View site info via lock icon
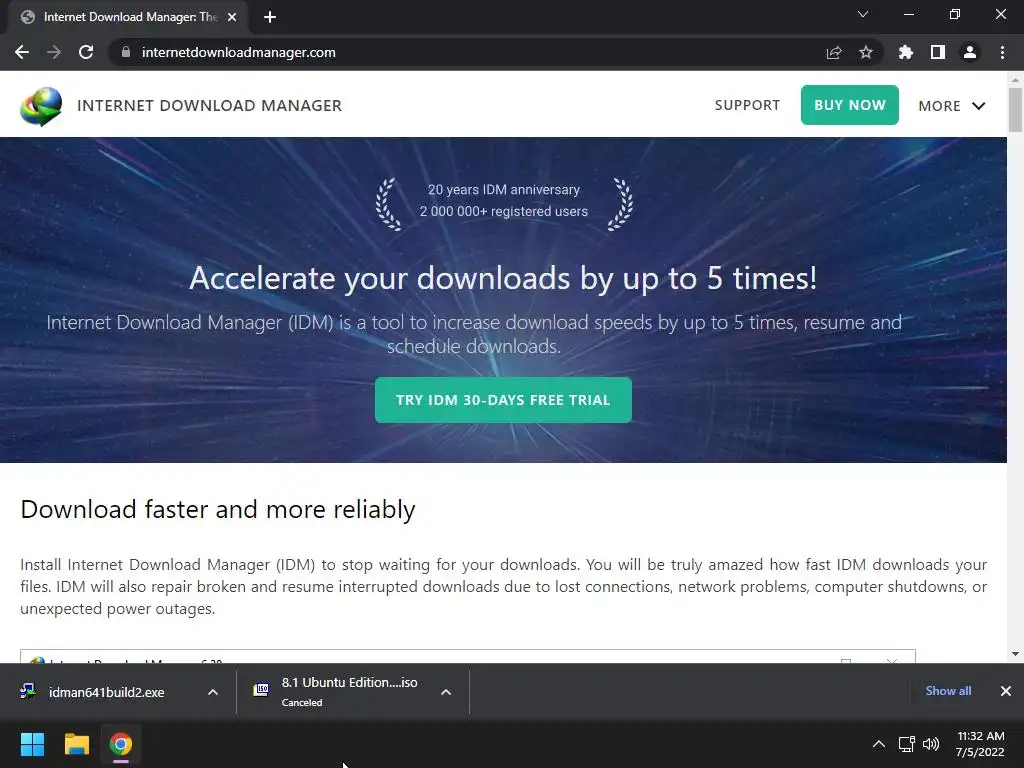This screenshot has width=1024, height=768. click(x=125, y=52)
